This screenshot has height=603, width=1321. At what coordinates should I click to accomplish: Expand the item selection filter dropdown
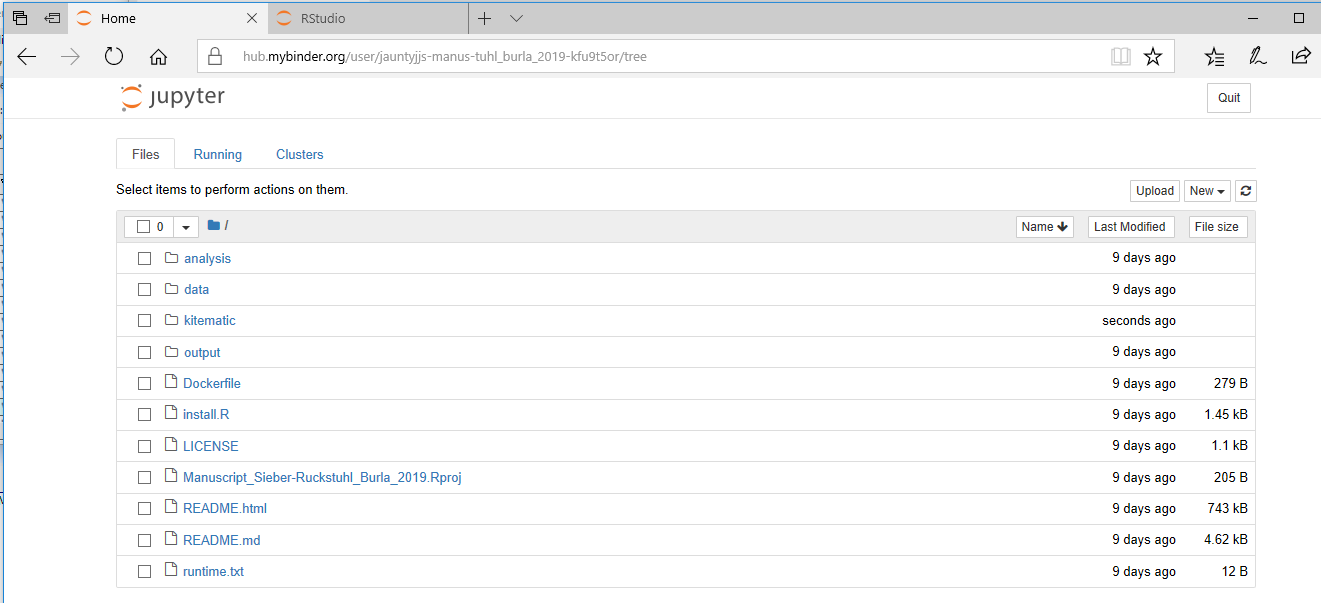[x=185, y=226]
